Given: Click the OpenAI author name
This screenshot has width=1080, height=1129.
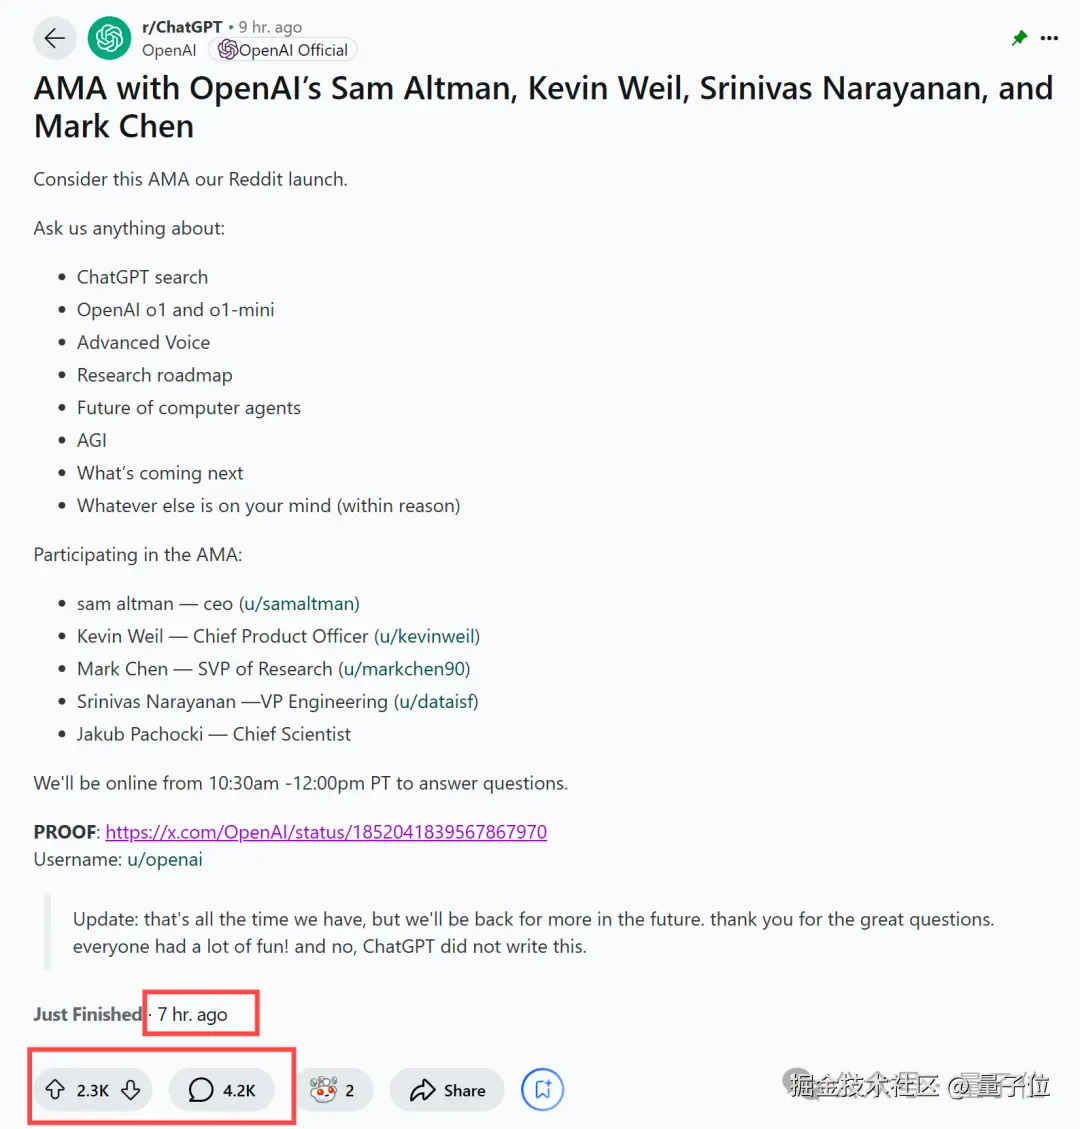Looking at the screenshot, I should pyautogui.click(x=169, y=50).
